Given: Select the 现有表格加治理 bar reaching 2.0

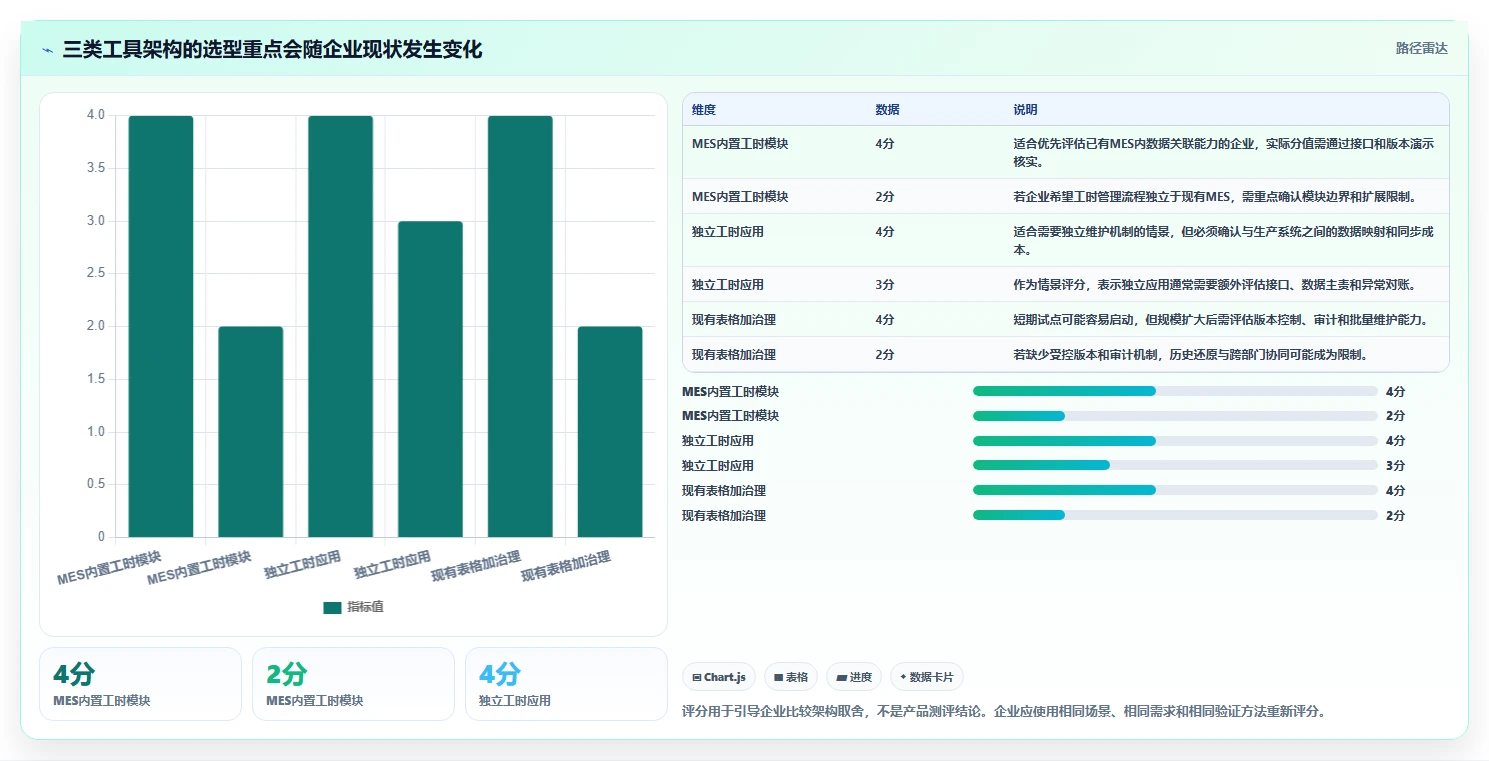Looking at the screenshot, I should point(610,432).
